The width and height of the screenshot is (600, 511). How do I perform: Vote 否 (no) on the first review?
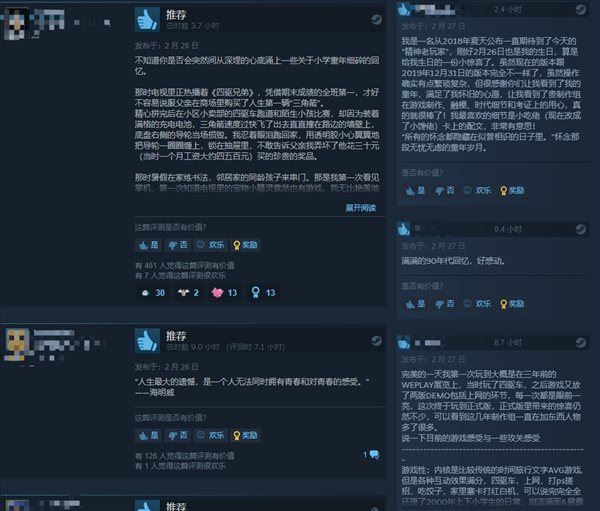(x=178, y=245)
